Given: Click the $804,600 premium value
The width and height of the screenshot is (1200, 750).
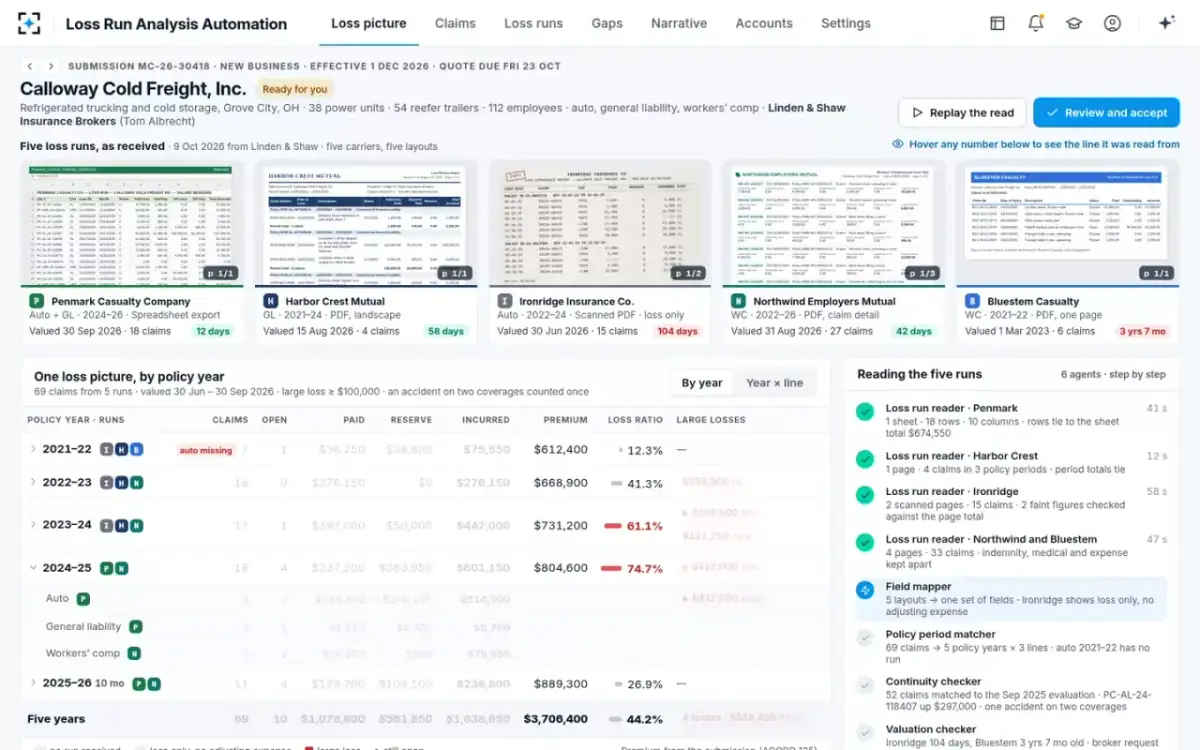Looking at the screenshot, I should pyautogui.click(x=562, y=568).
